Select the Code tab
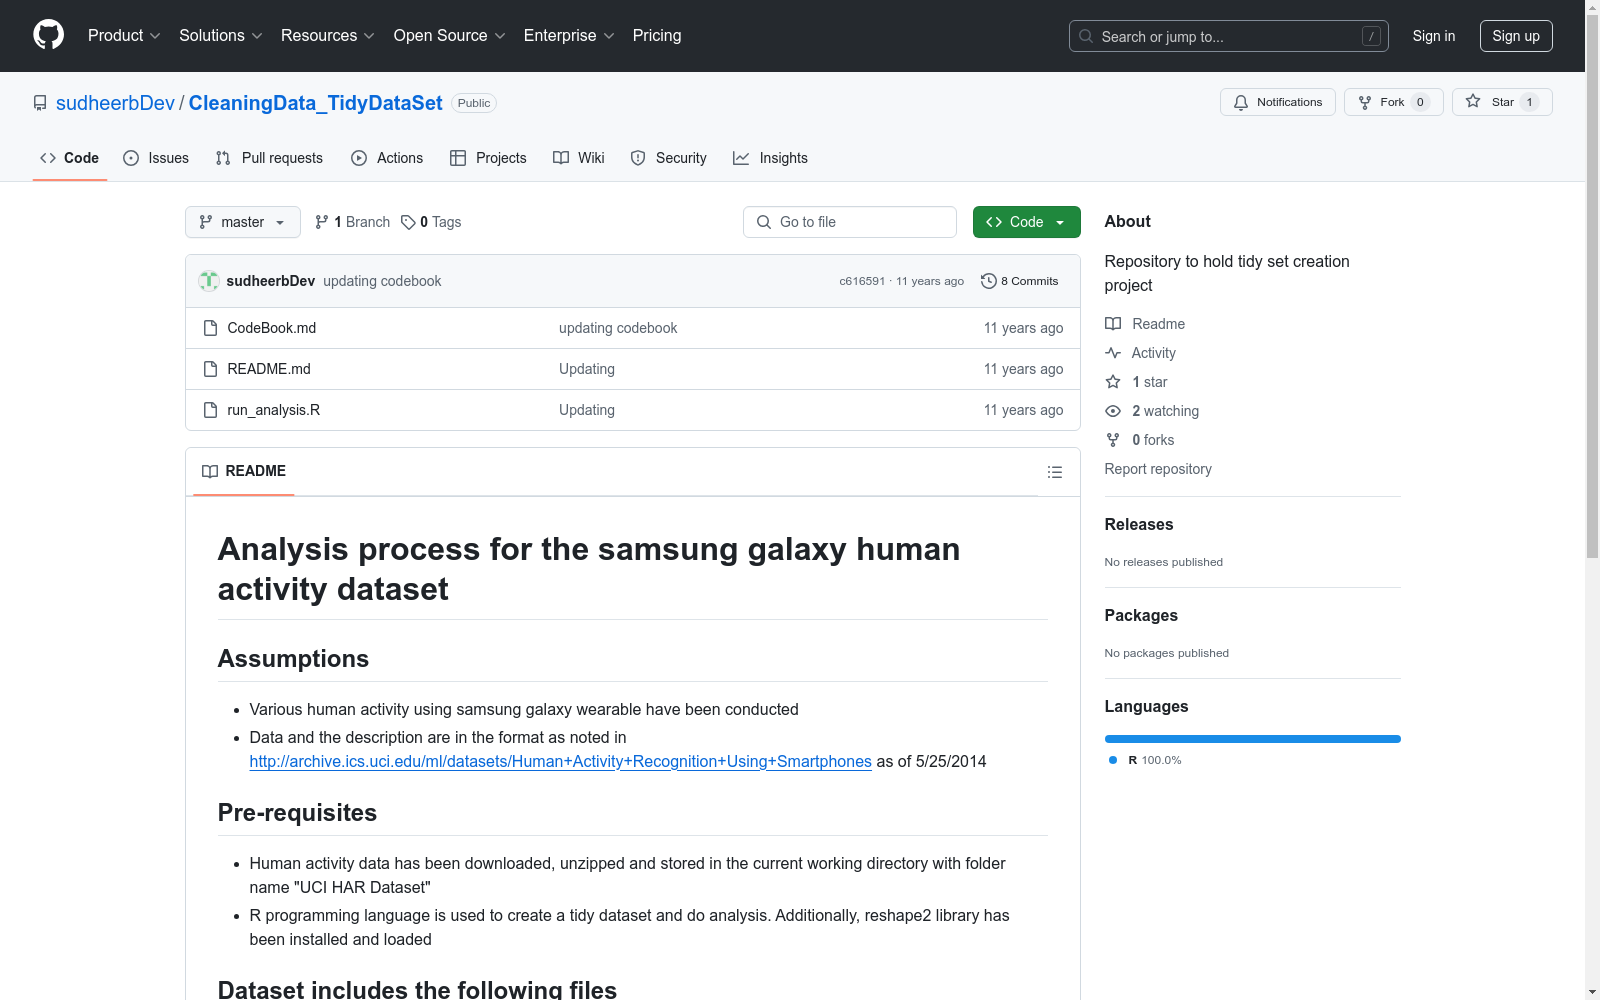The width and height of the screenshot is (1600, 1000). (70, 158)
